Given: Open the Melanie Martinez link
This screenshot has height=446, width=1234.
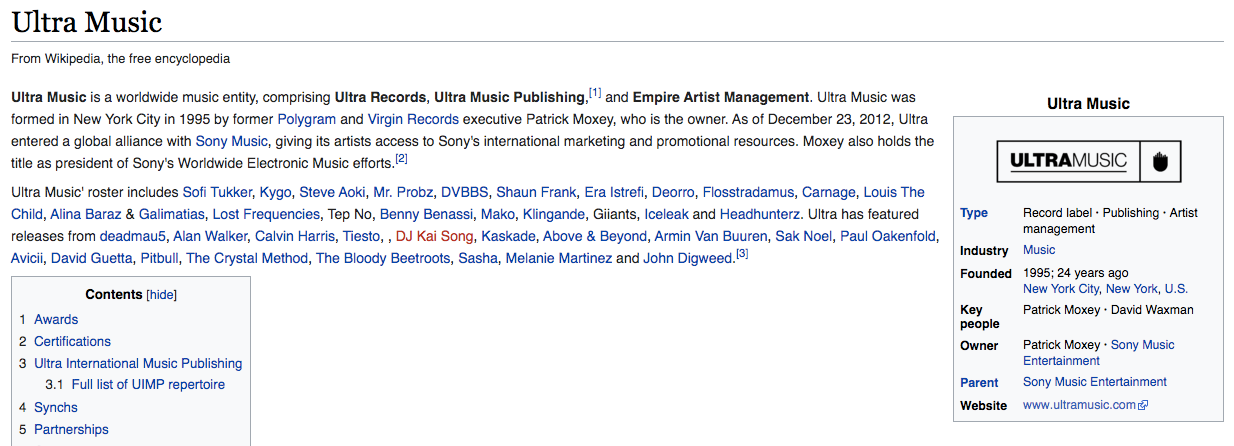Looking at the screenshot, I should (x=559, y=258).
